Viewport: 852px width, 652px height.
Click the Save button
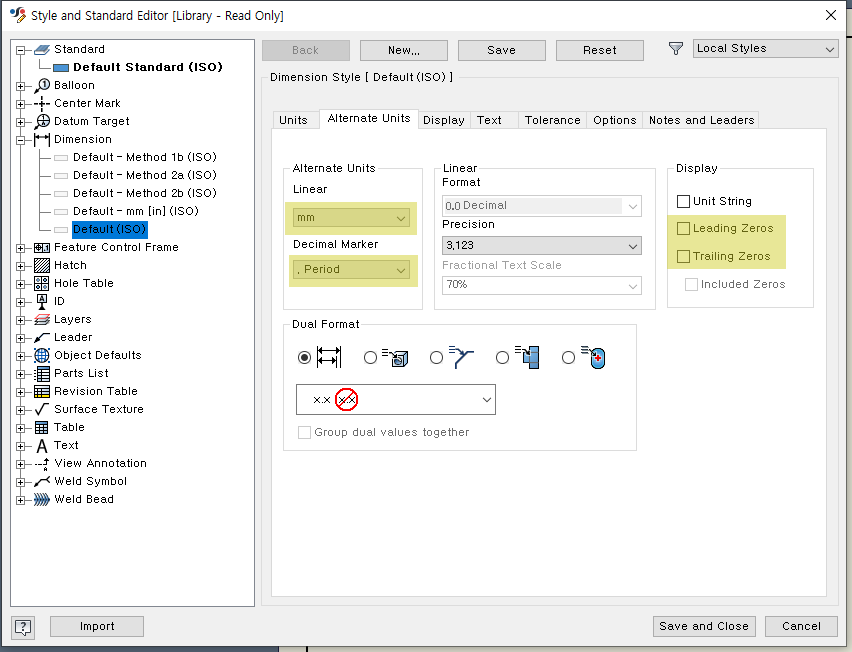tap(502, 51)
